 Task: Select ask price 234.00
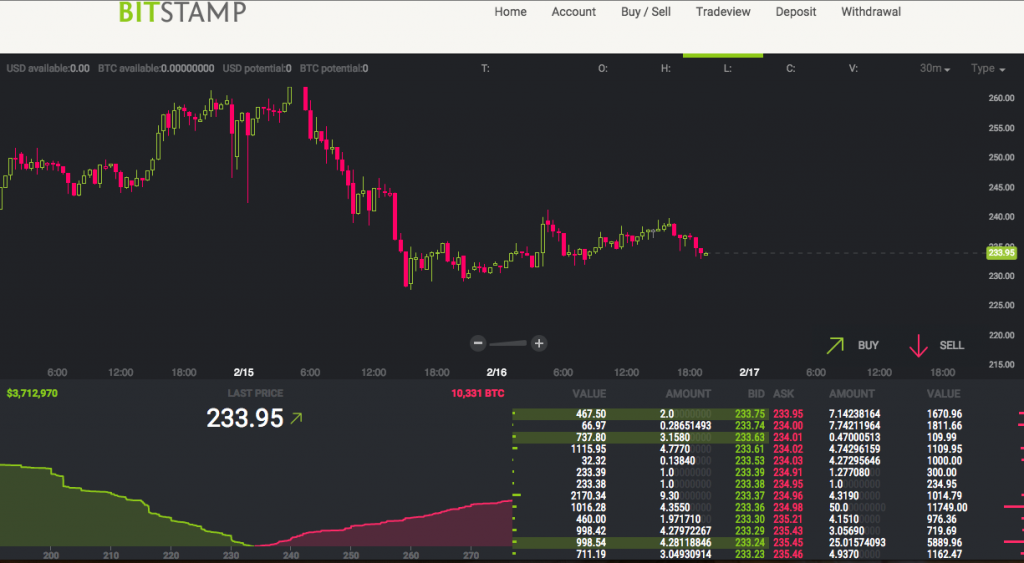pos(788,426)
